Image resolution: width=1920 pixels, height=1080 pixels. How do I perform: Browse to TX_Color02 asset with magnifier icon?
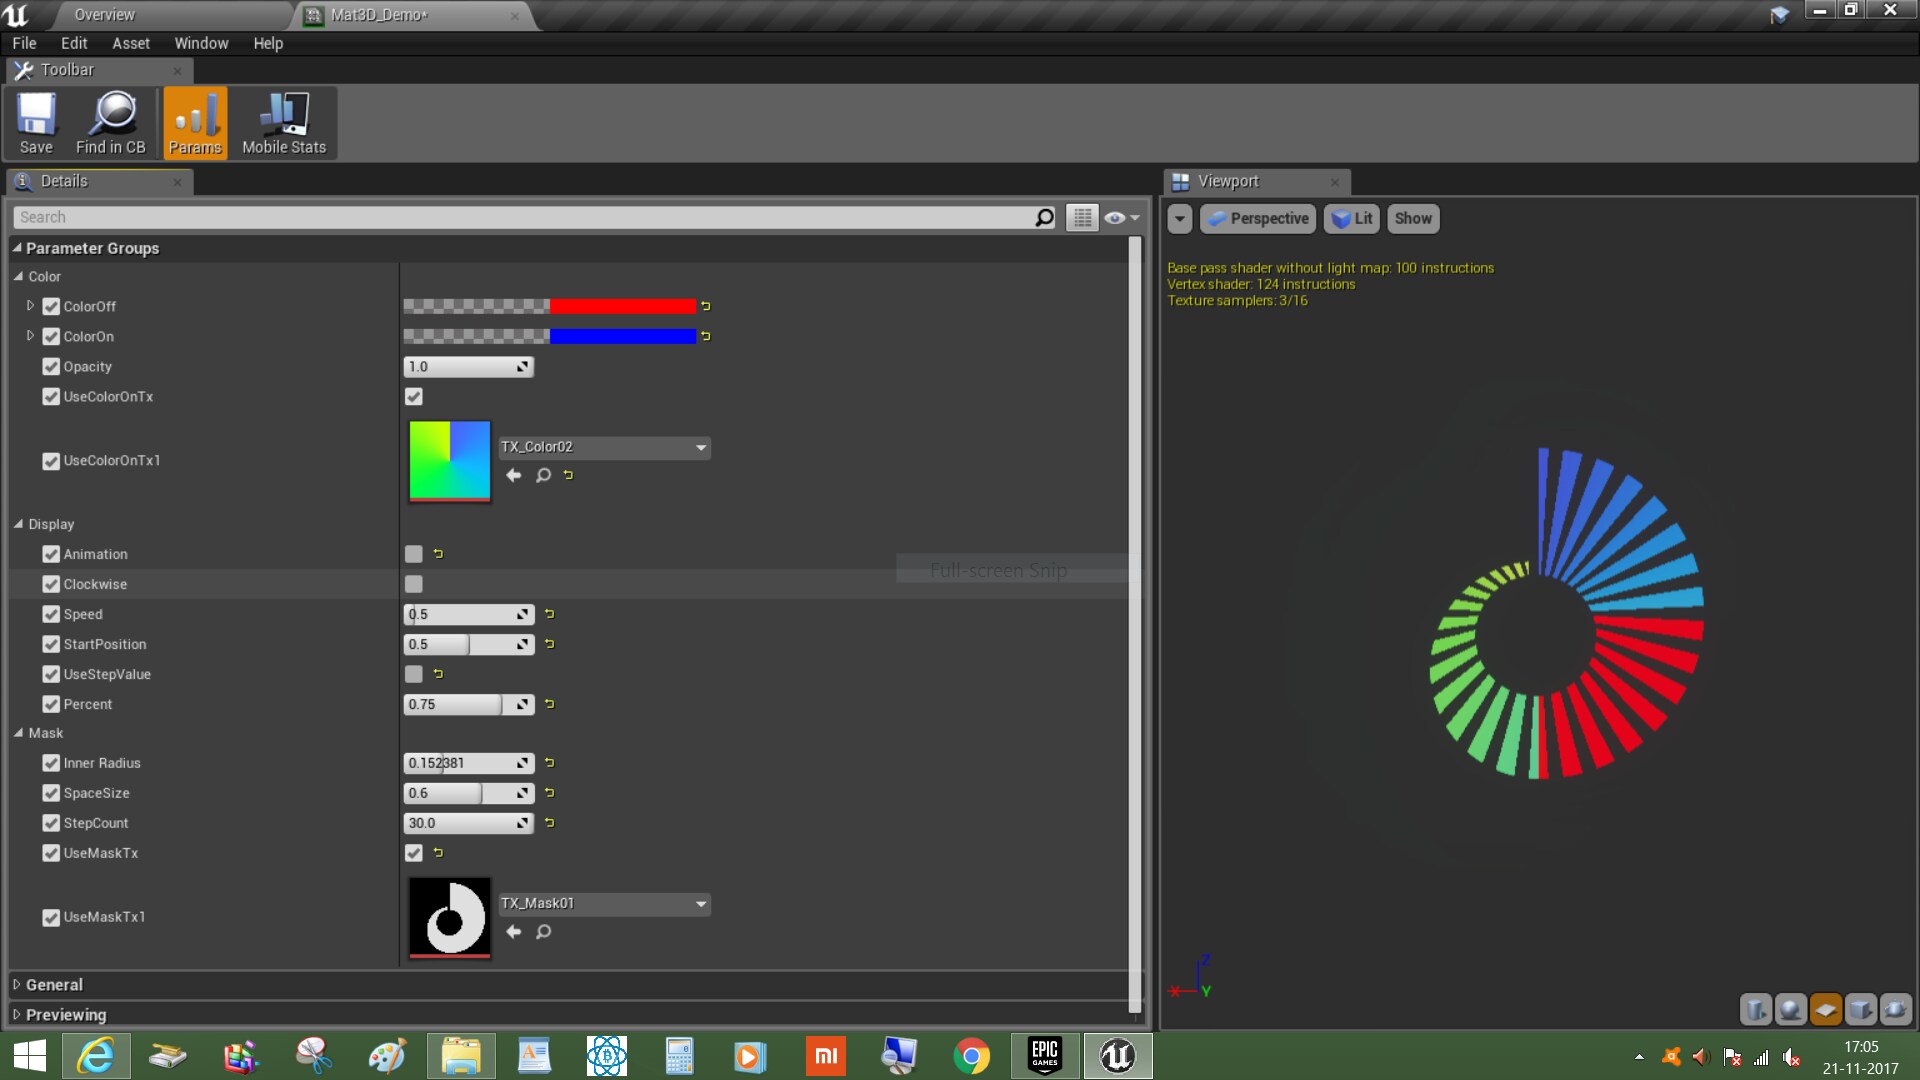[x=543, y=475]
